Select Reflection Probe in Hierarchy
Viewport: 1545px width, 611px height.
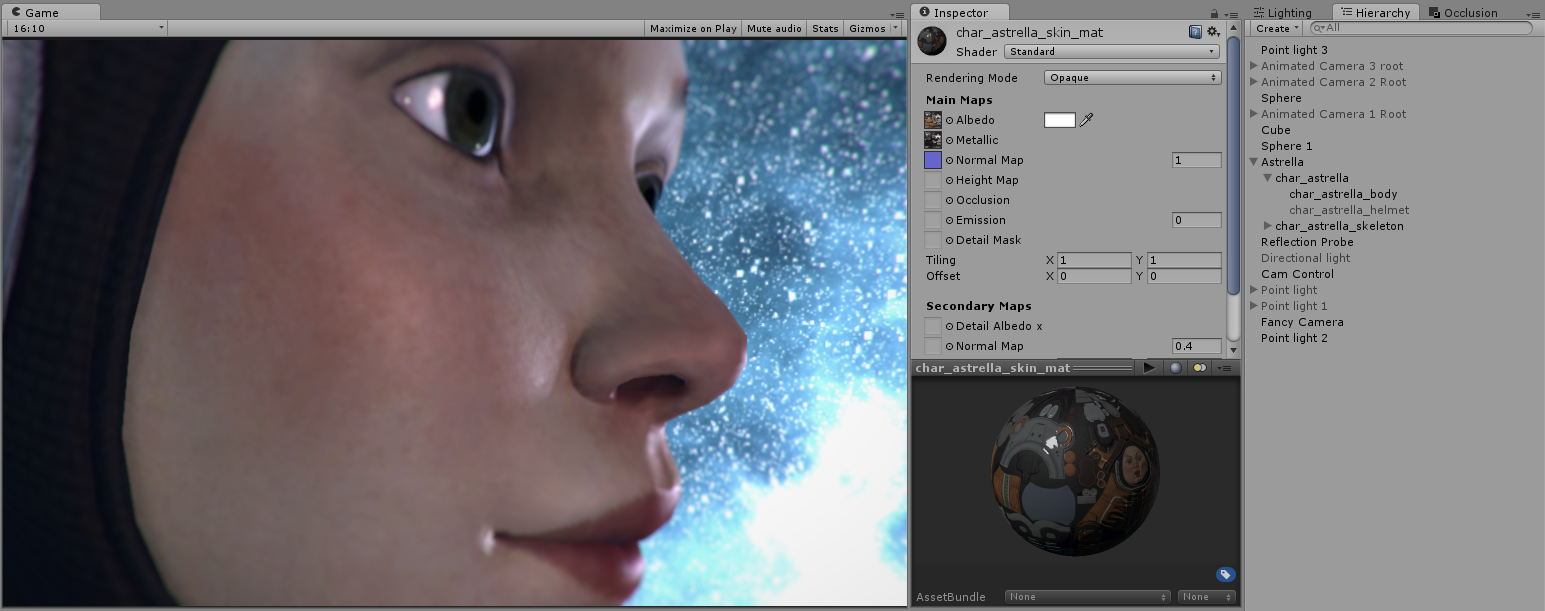1307,242
